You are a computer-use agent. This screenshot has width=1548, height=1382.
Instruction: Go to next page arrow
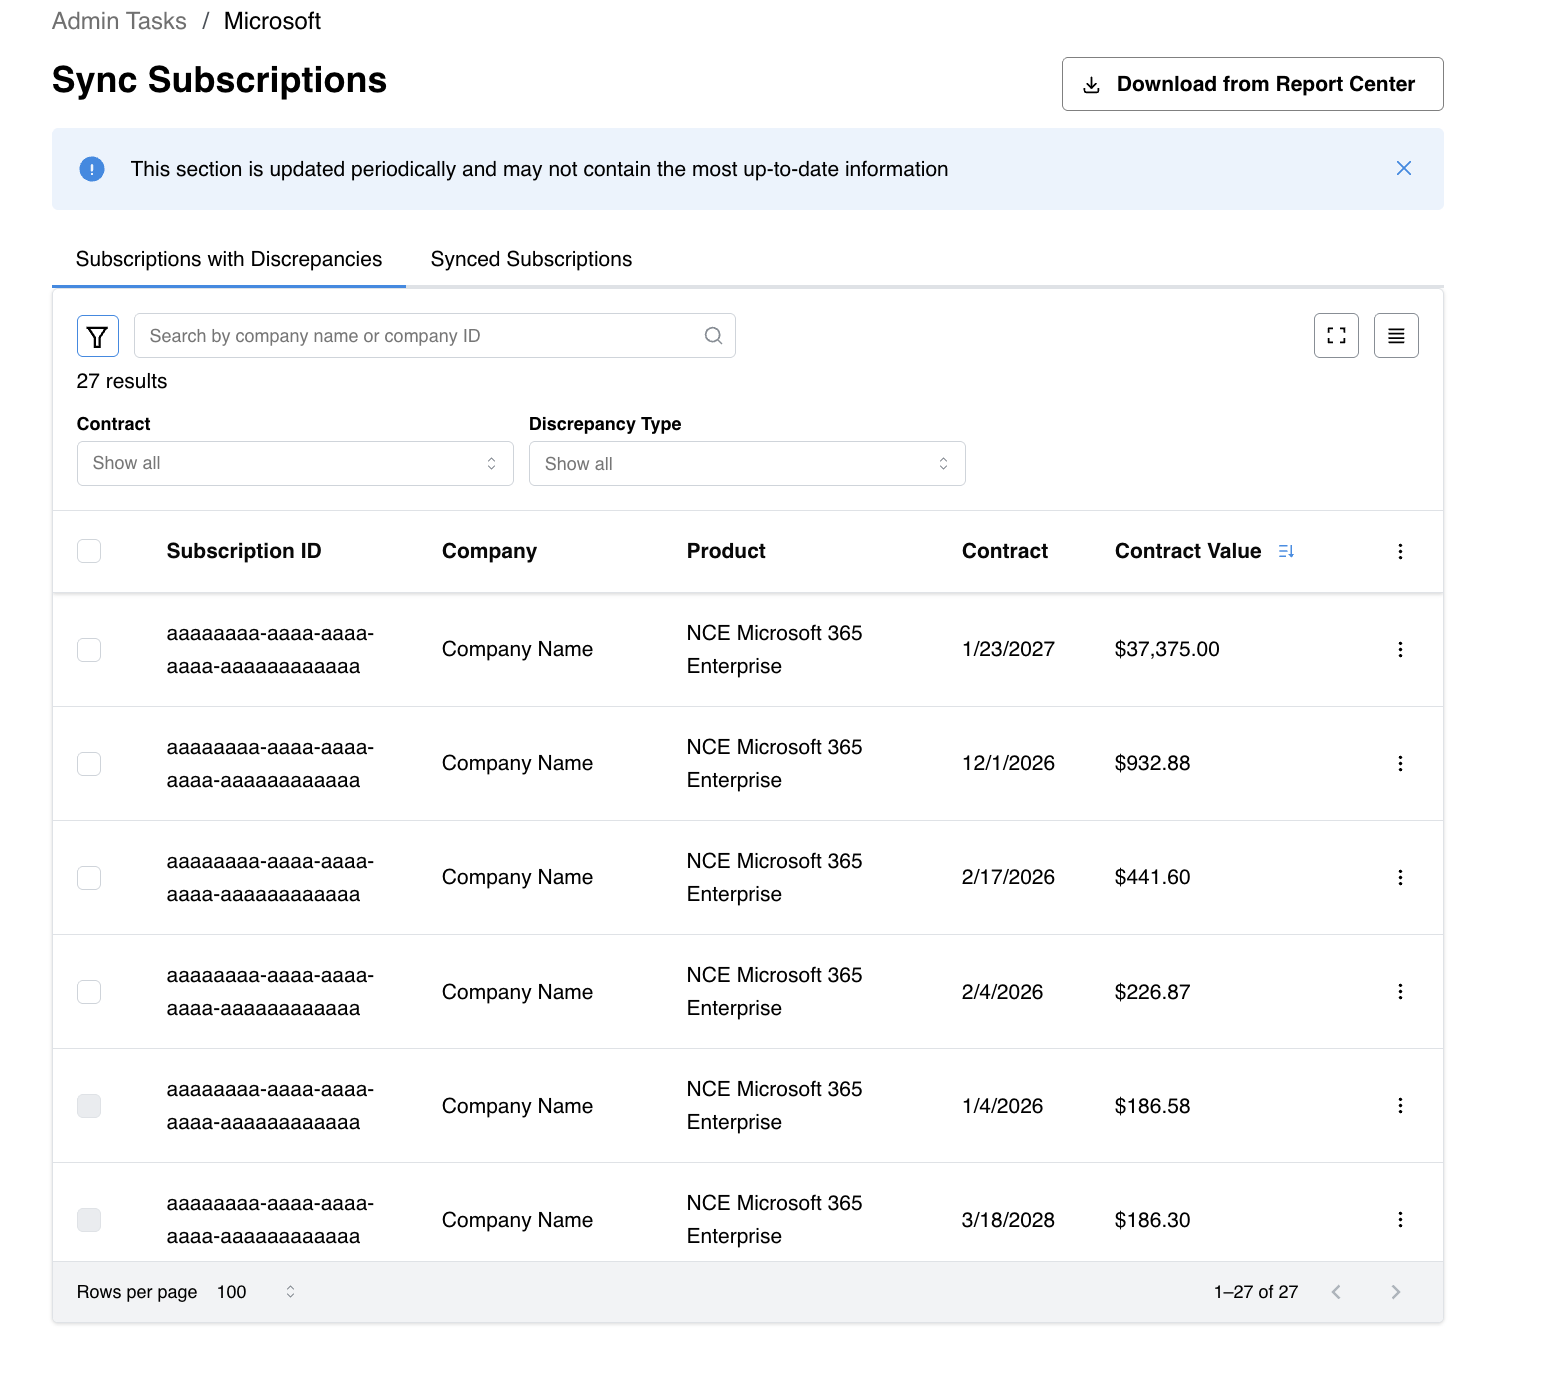point(1396,1292)
